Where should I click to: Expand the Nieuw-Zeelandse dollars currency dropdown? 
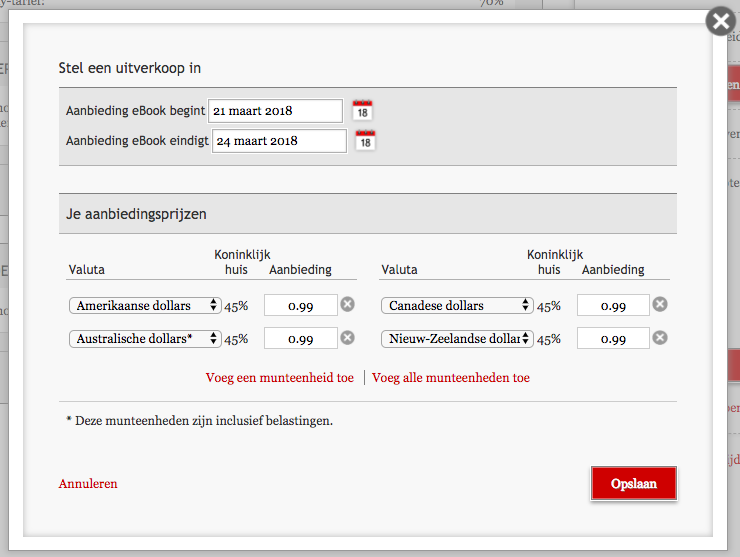click(457, 339)
